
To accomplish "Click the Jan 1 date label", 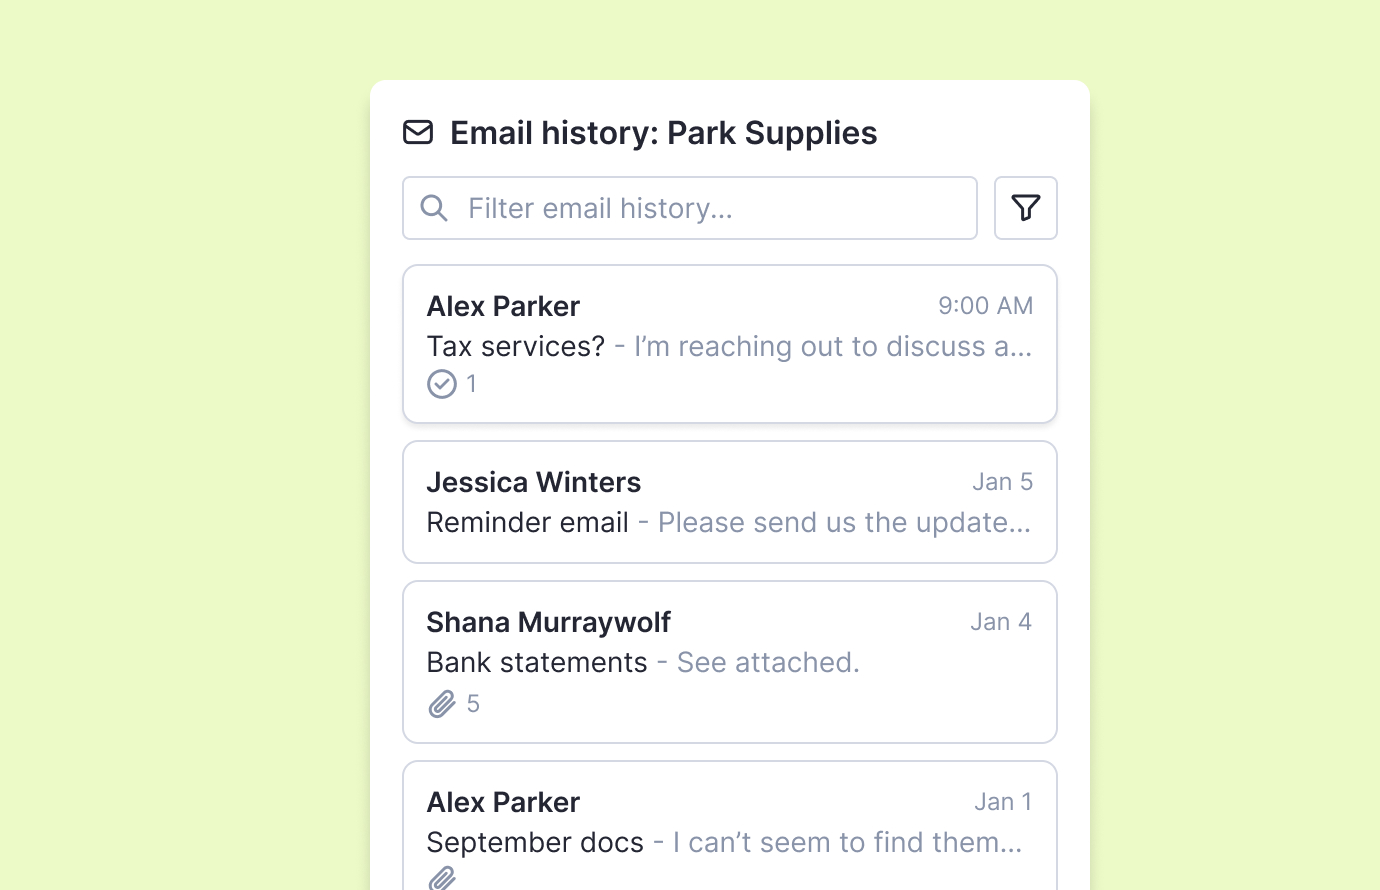I will (x=1003, y=802).
